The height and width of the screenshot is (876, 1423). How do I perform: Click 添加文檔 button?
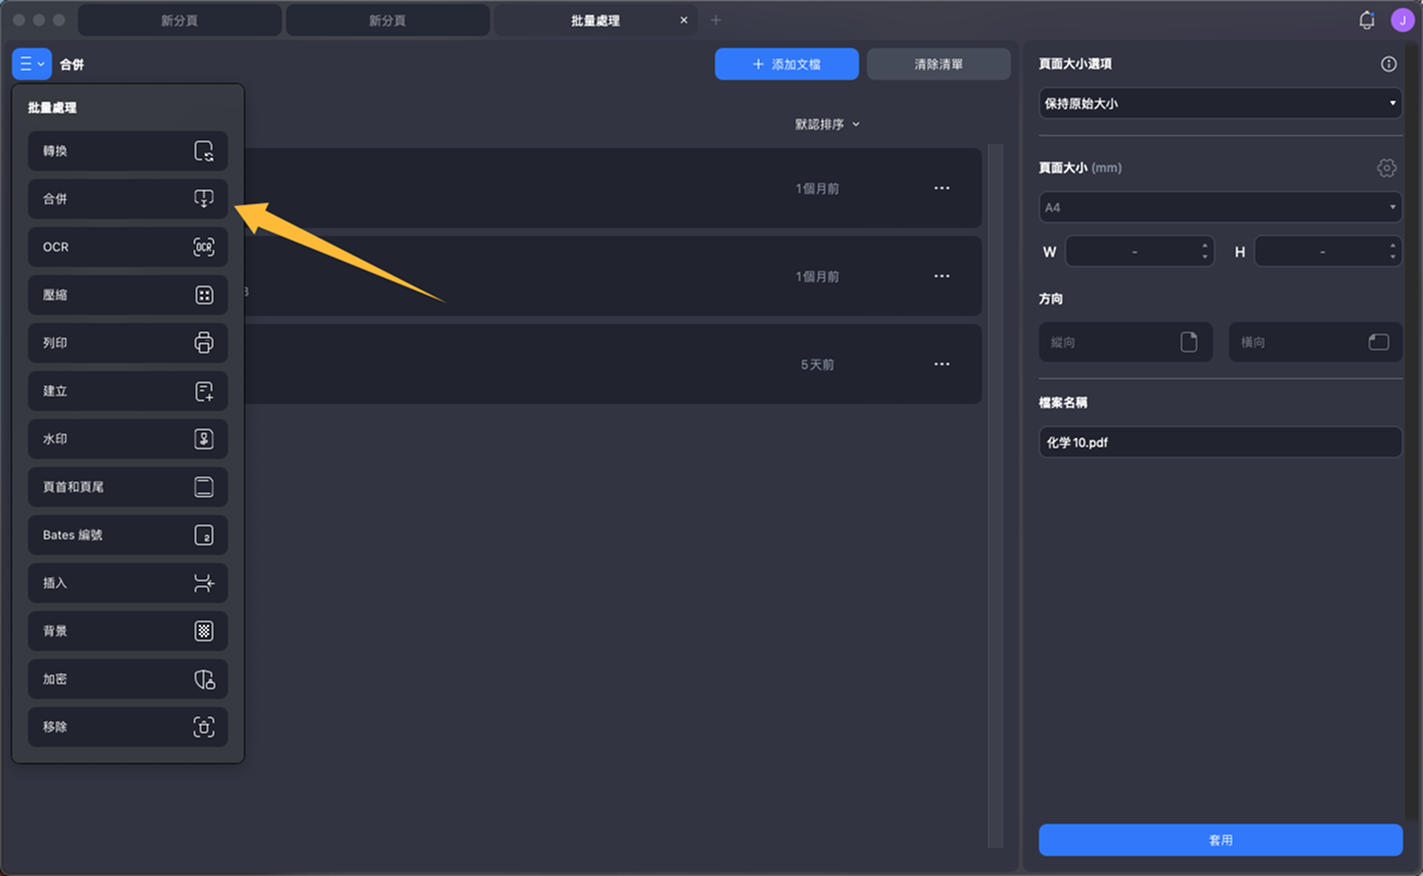click(786, 64)
